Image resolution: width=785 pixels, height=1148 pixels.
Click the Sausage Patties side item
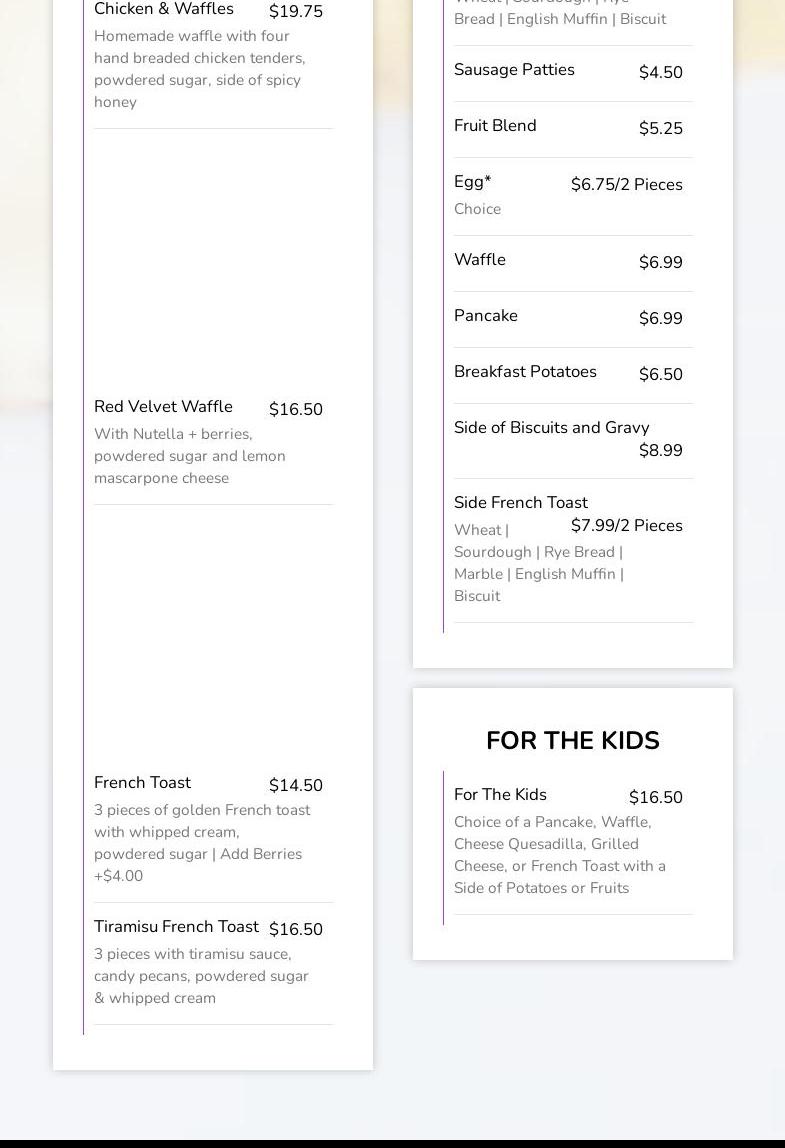[x=514, y=70]
